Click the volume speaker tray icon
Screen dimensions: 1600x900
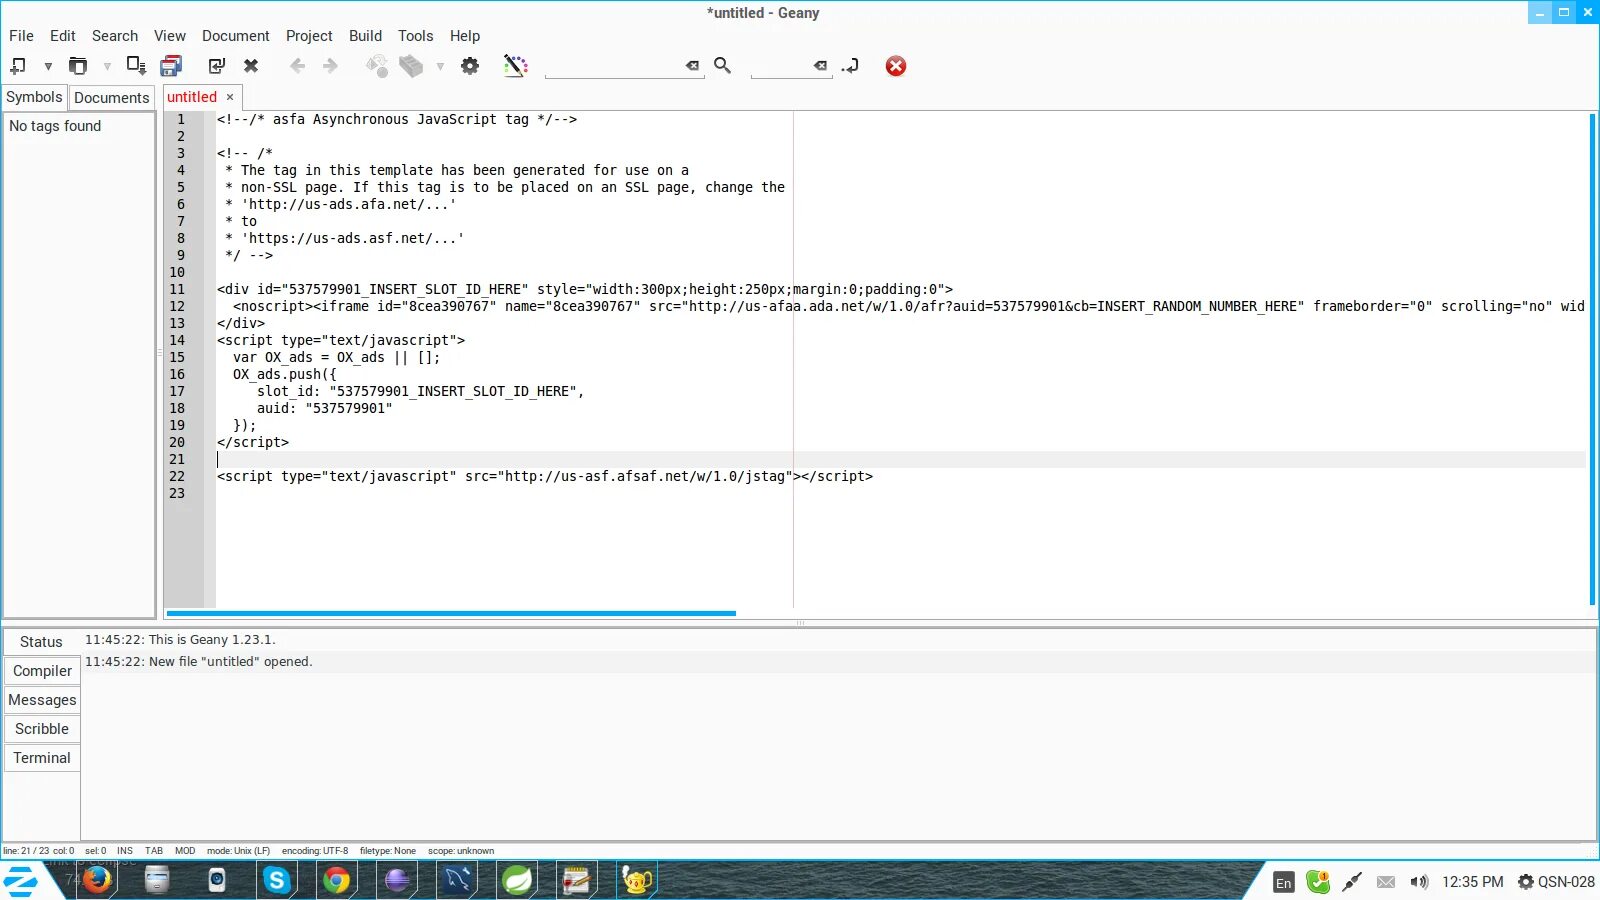[1419, 882]
